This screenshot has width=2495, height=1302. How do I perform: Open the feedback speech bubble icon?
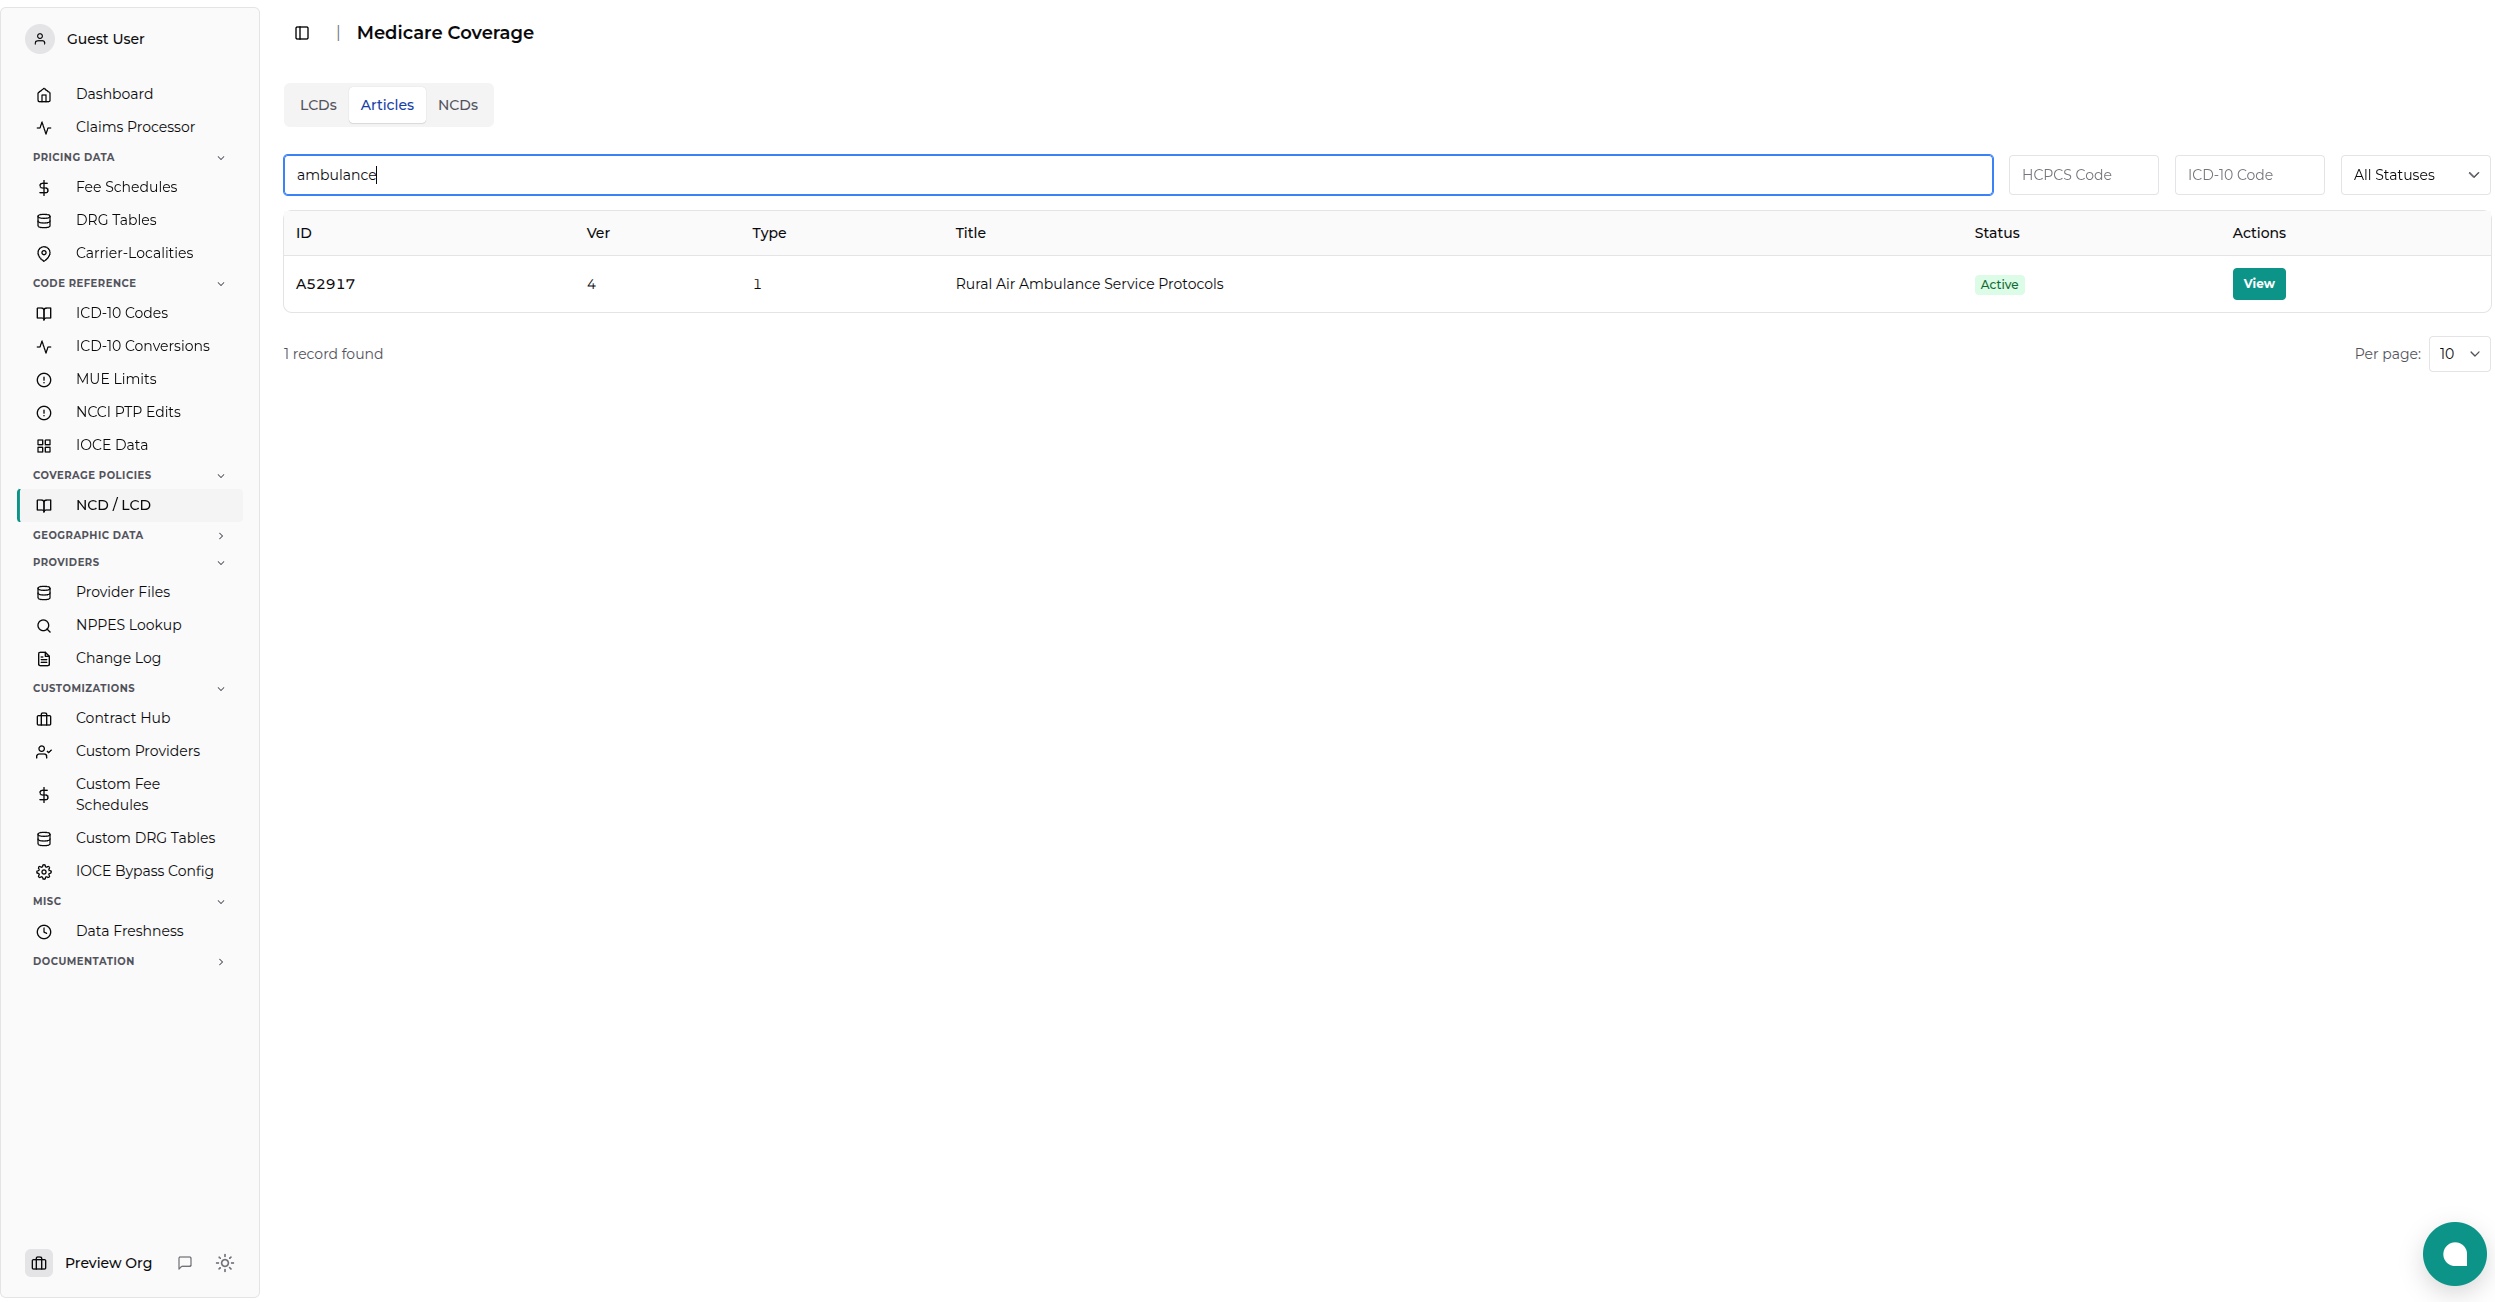[x=185, y=1263]
